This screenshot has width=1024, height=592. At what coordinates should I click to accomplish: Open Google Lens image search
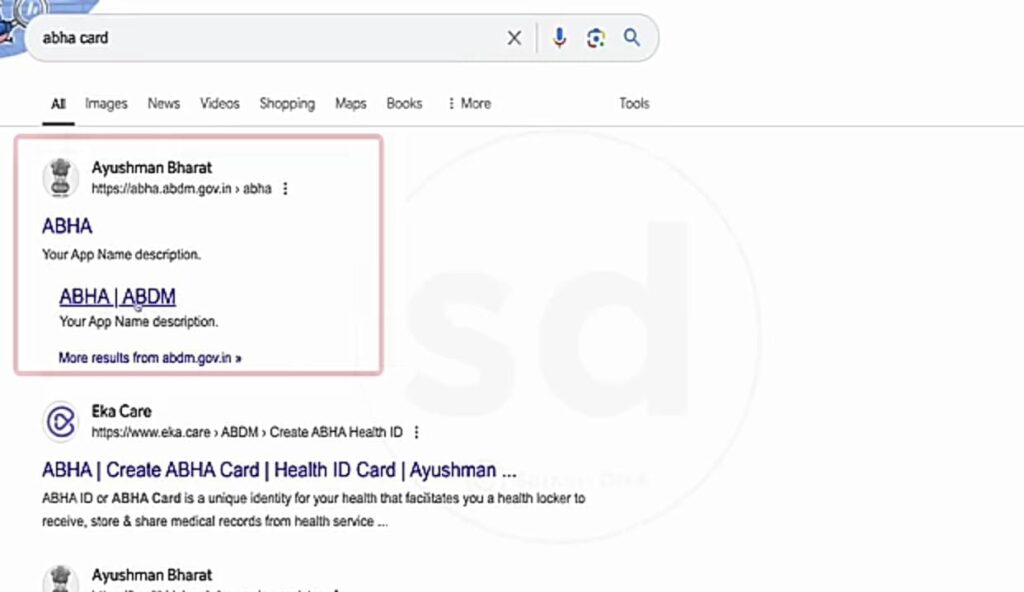[x=596, y=38]
